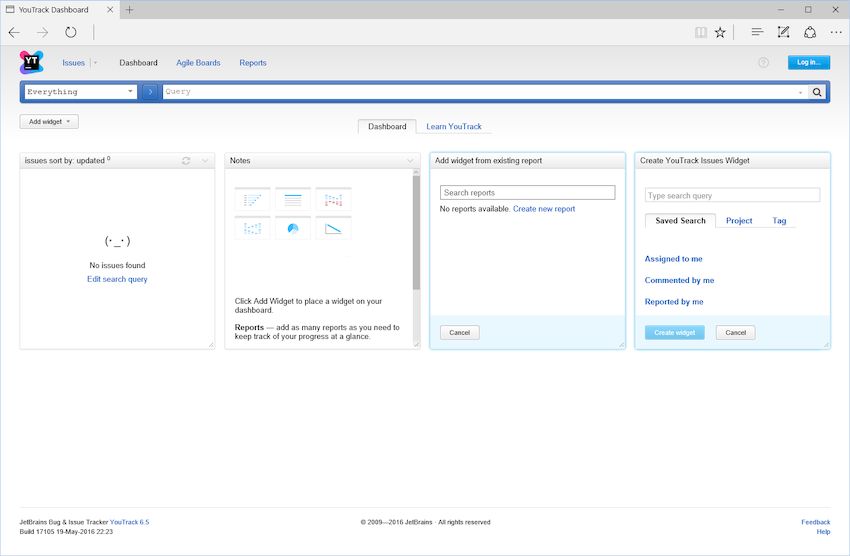This screenshot has width=850, height=556.
Task: Click the browser forward arrow
Action: 42,33
